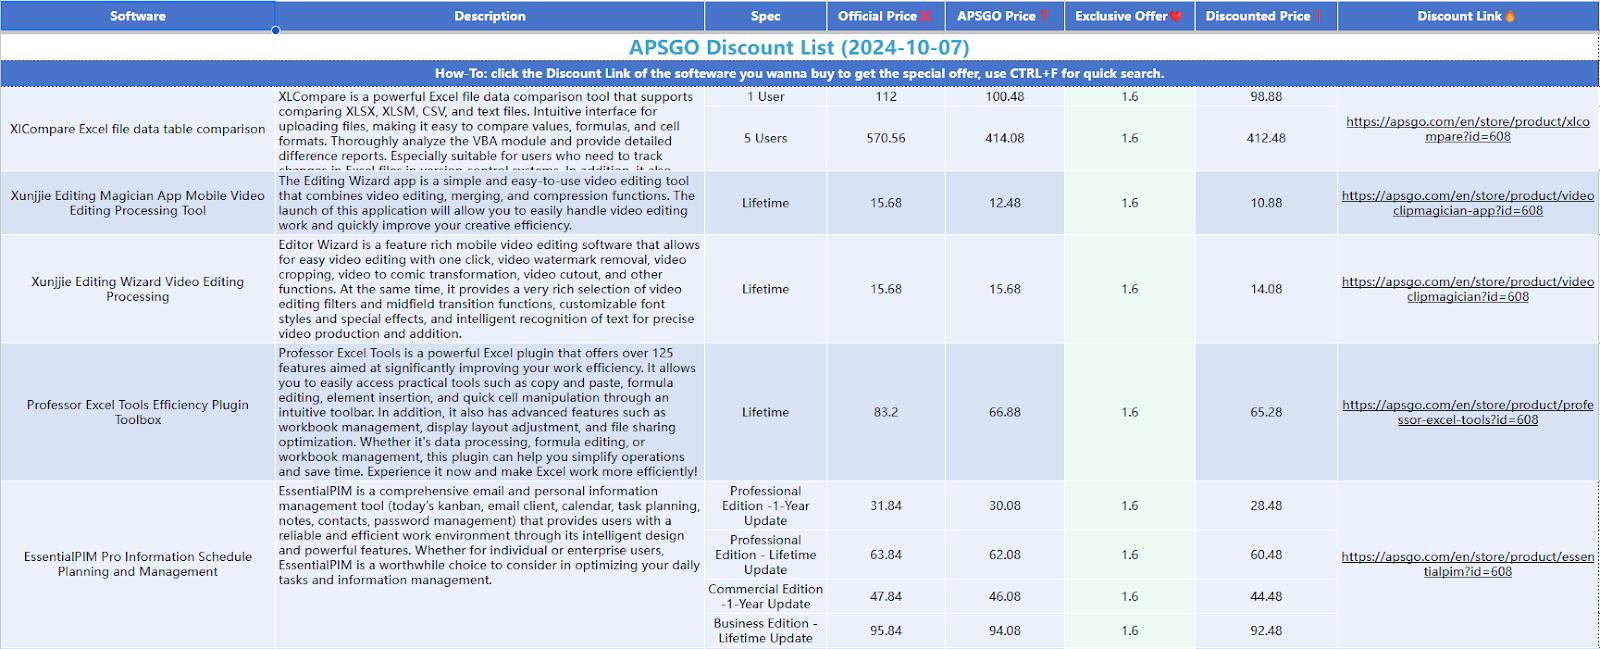Click discounted price 10.88 cell
Screen dimensions: 1600x649
pyautogui.click(x=1266, y=203)
